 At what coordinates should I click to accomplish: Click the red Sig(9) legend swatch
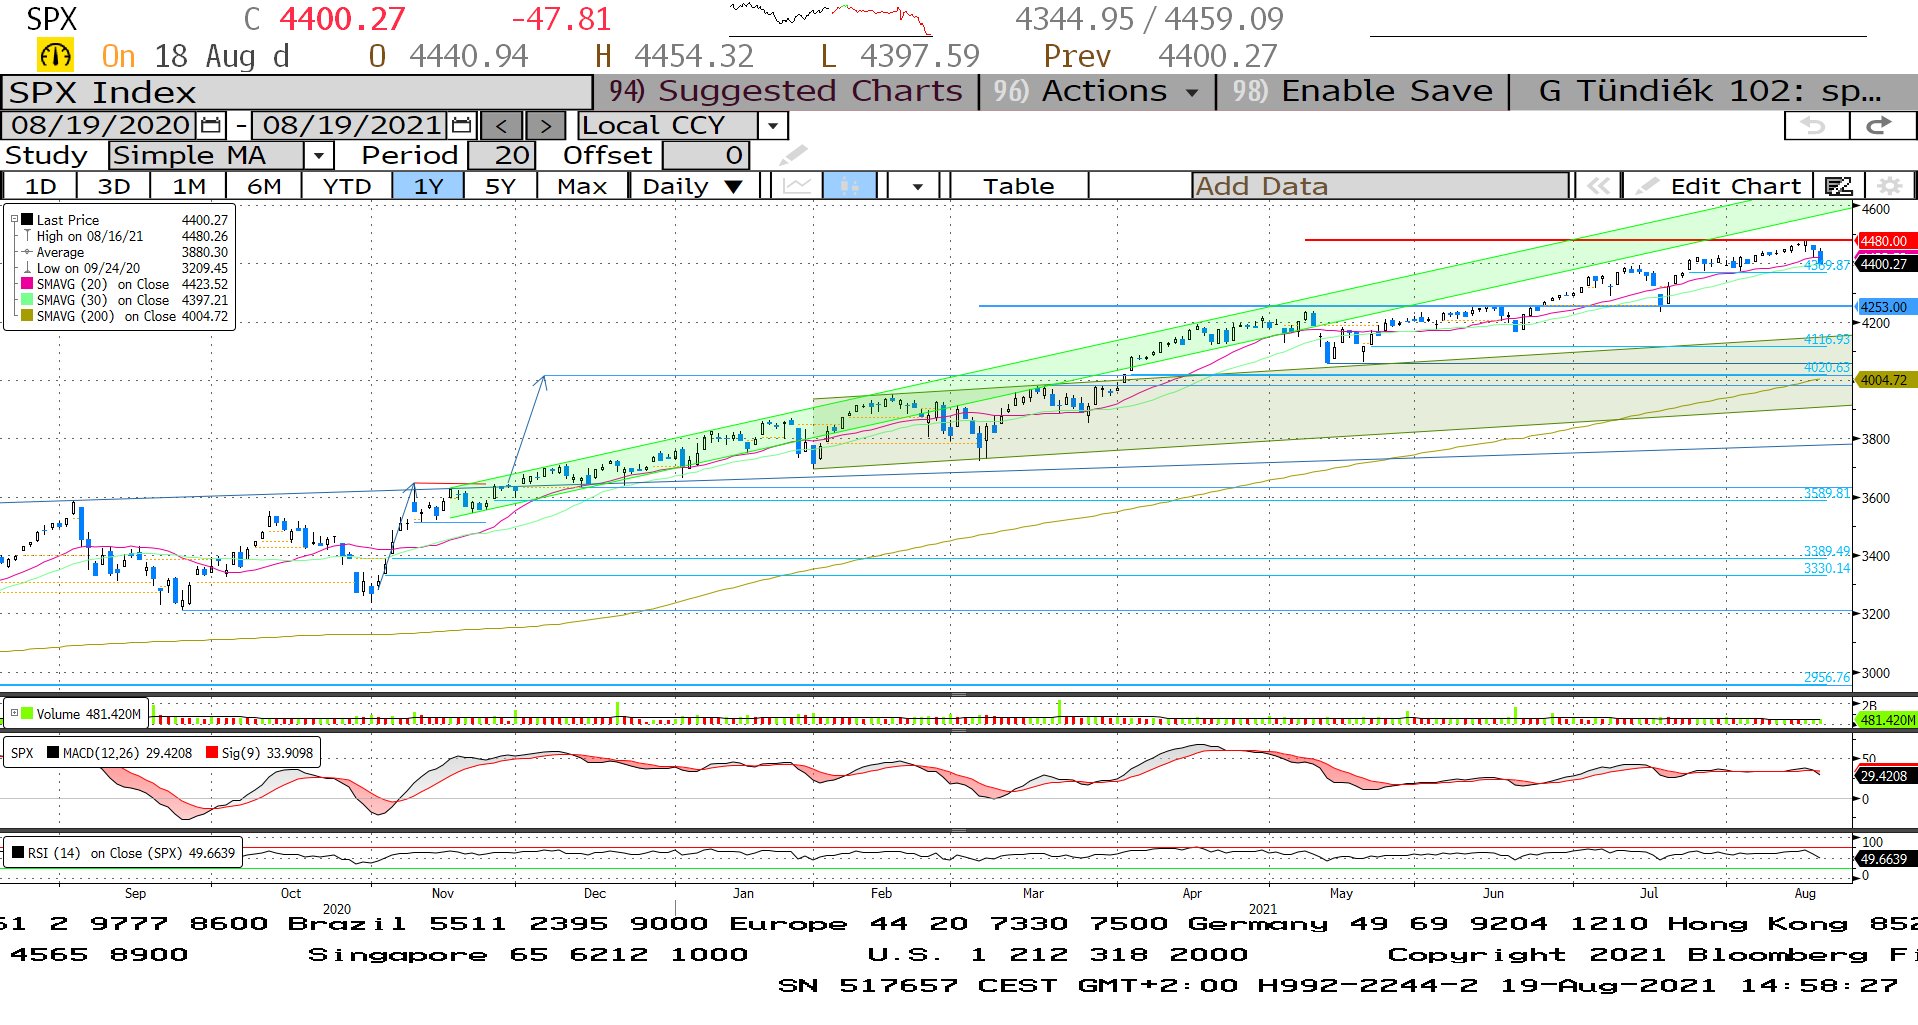tap(212, 752)
